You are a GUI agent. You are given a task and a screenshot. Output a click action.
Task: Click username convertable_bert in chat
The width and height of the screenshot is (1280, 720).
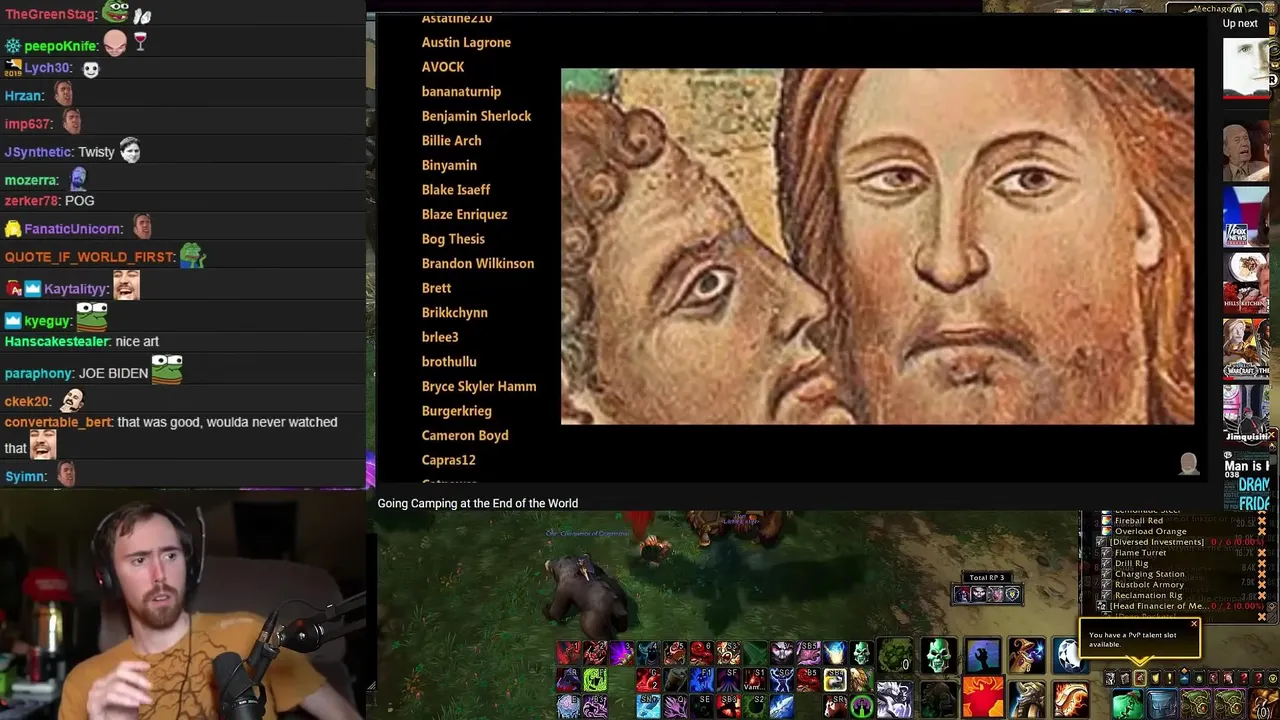(x=58, y=422)
